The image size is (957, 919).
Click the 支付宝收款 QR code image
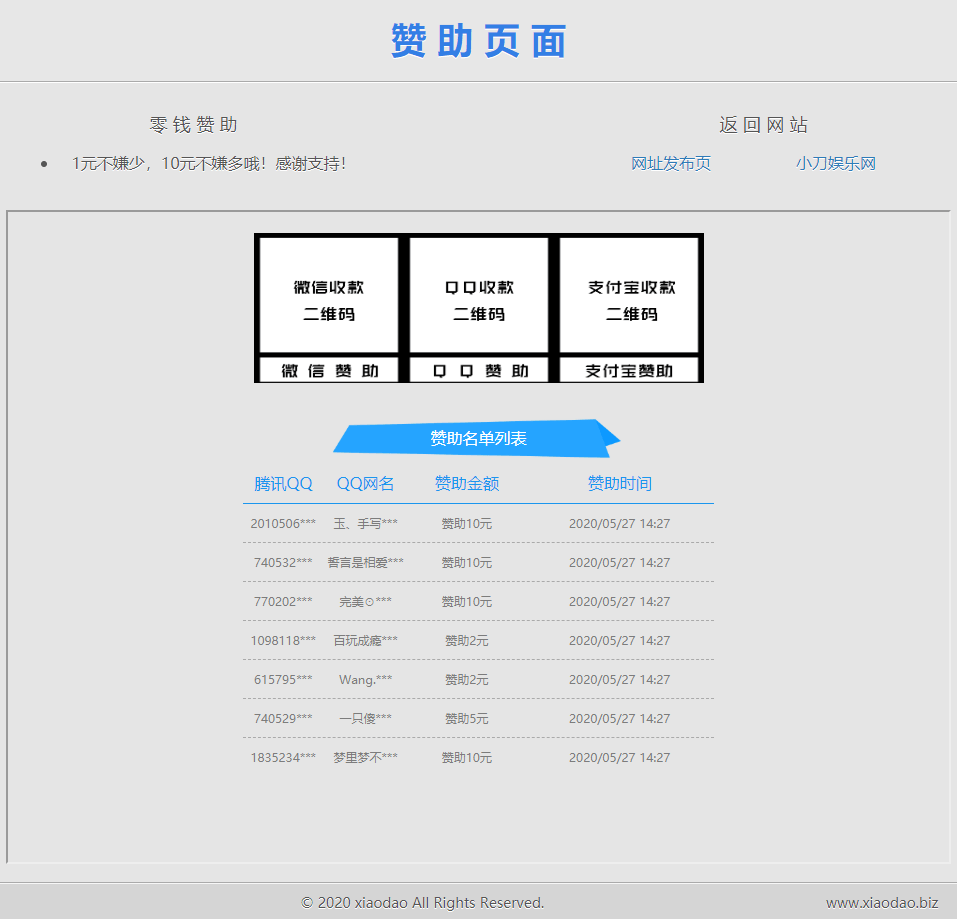click(x=629, y=296)
